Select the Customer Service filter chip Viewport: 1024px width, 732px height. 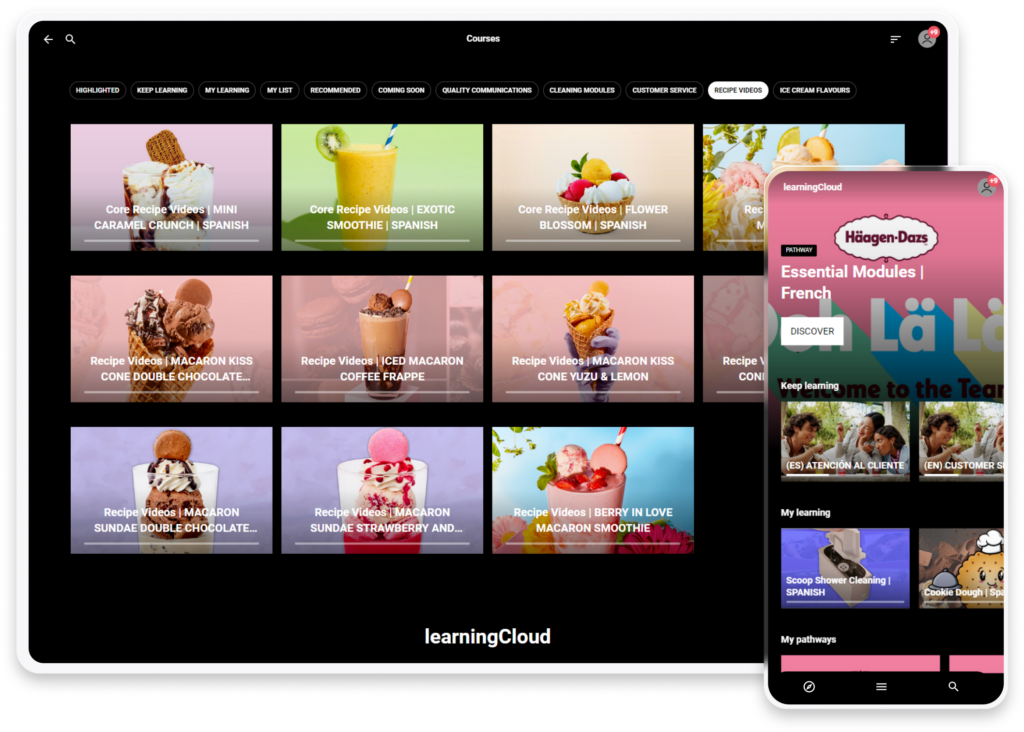664,90
